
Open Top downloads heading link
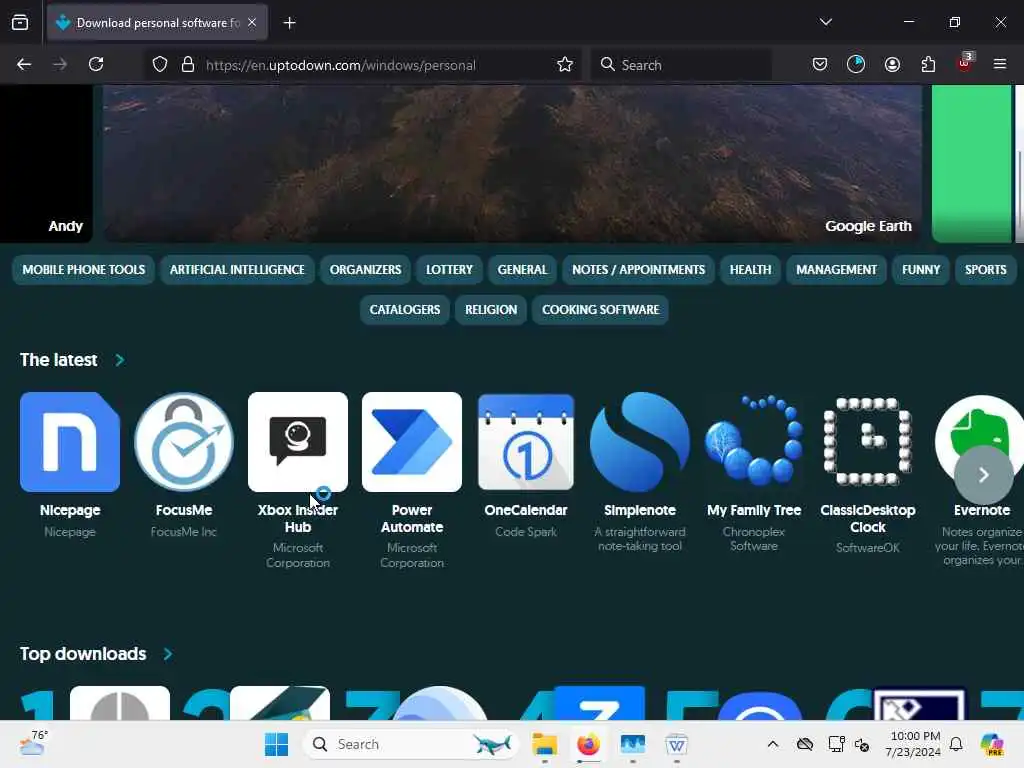83,654
